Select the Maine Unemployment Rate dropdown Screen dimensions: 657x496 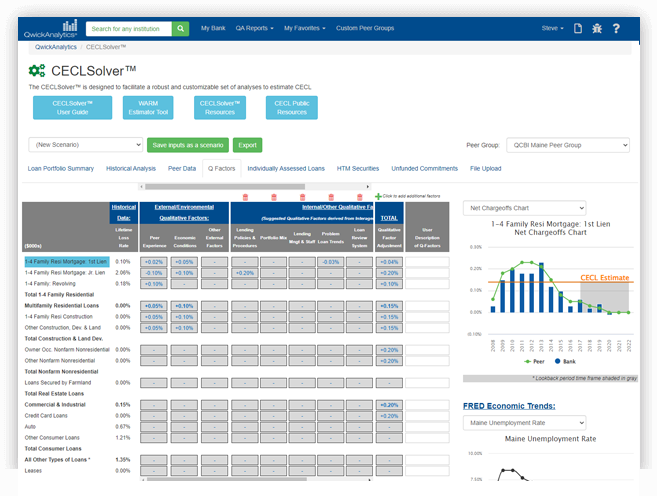pyautogui.click(x=524, y=423)
